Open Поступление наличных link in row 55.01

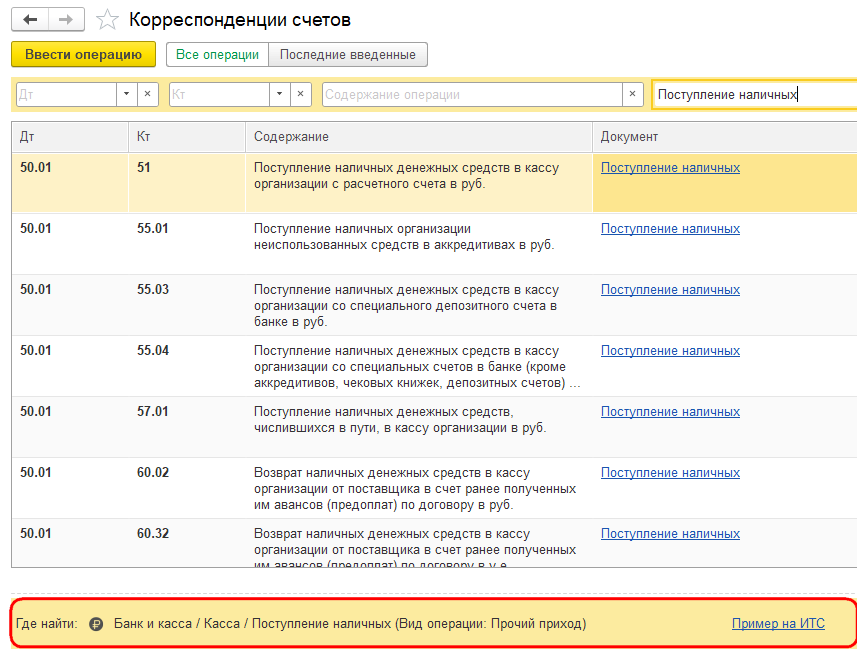[x=671, y=229]
